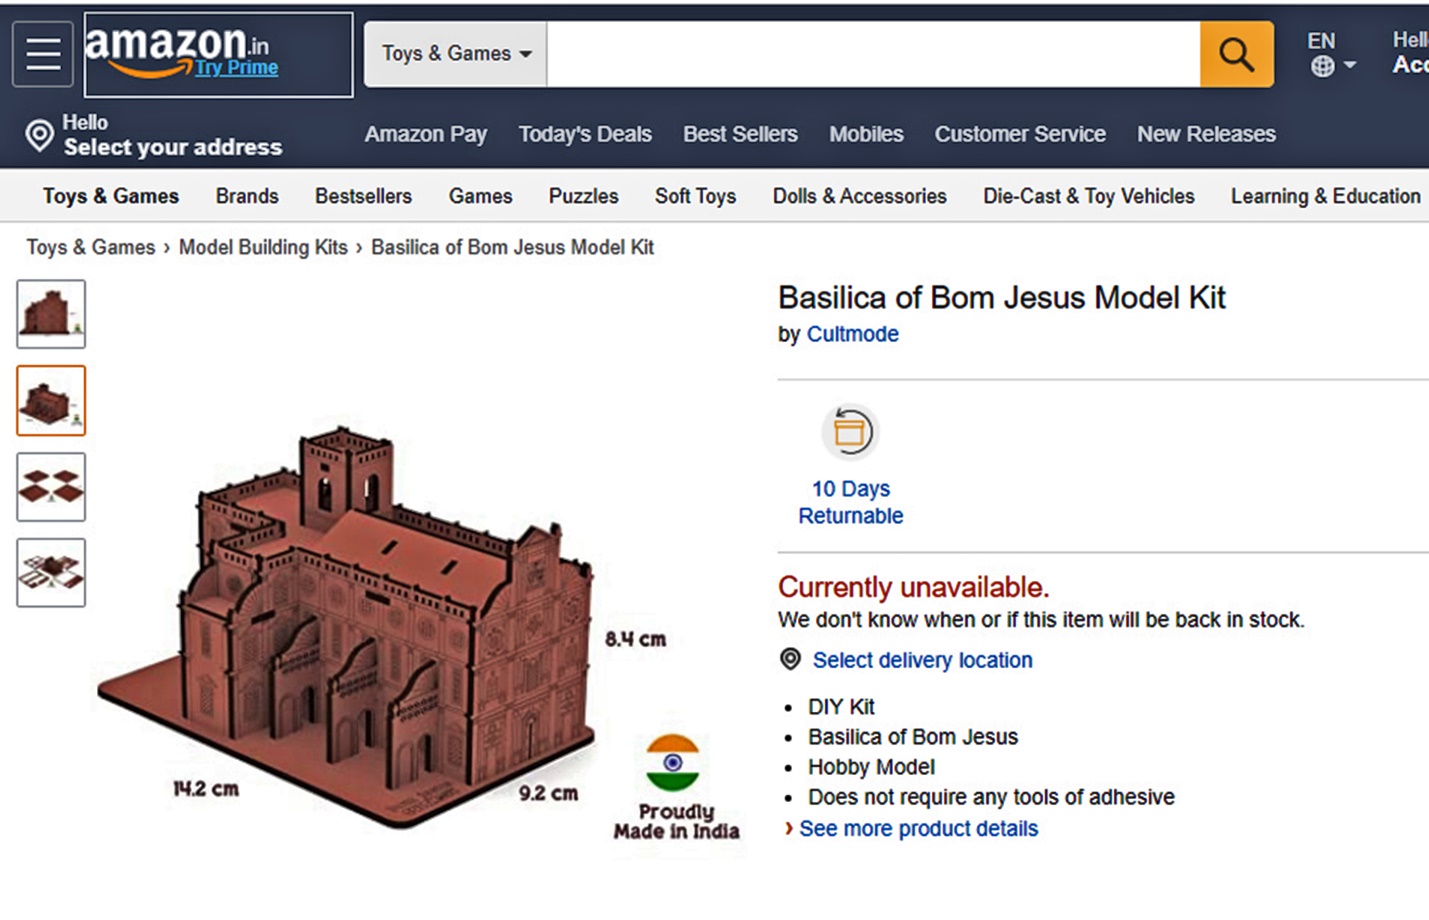The height and width of the screenshot is (920, 1429).
Task: Open the Toys & Games search category dropdown
Action: (455, 53)
